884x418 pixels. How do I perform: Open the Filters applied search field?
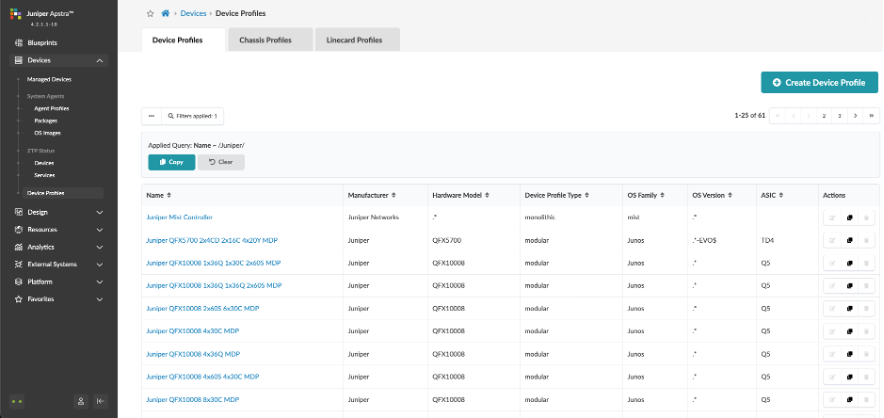point(194,116)
